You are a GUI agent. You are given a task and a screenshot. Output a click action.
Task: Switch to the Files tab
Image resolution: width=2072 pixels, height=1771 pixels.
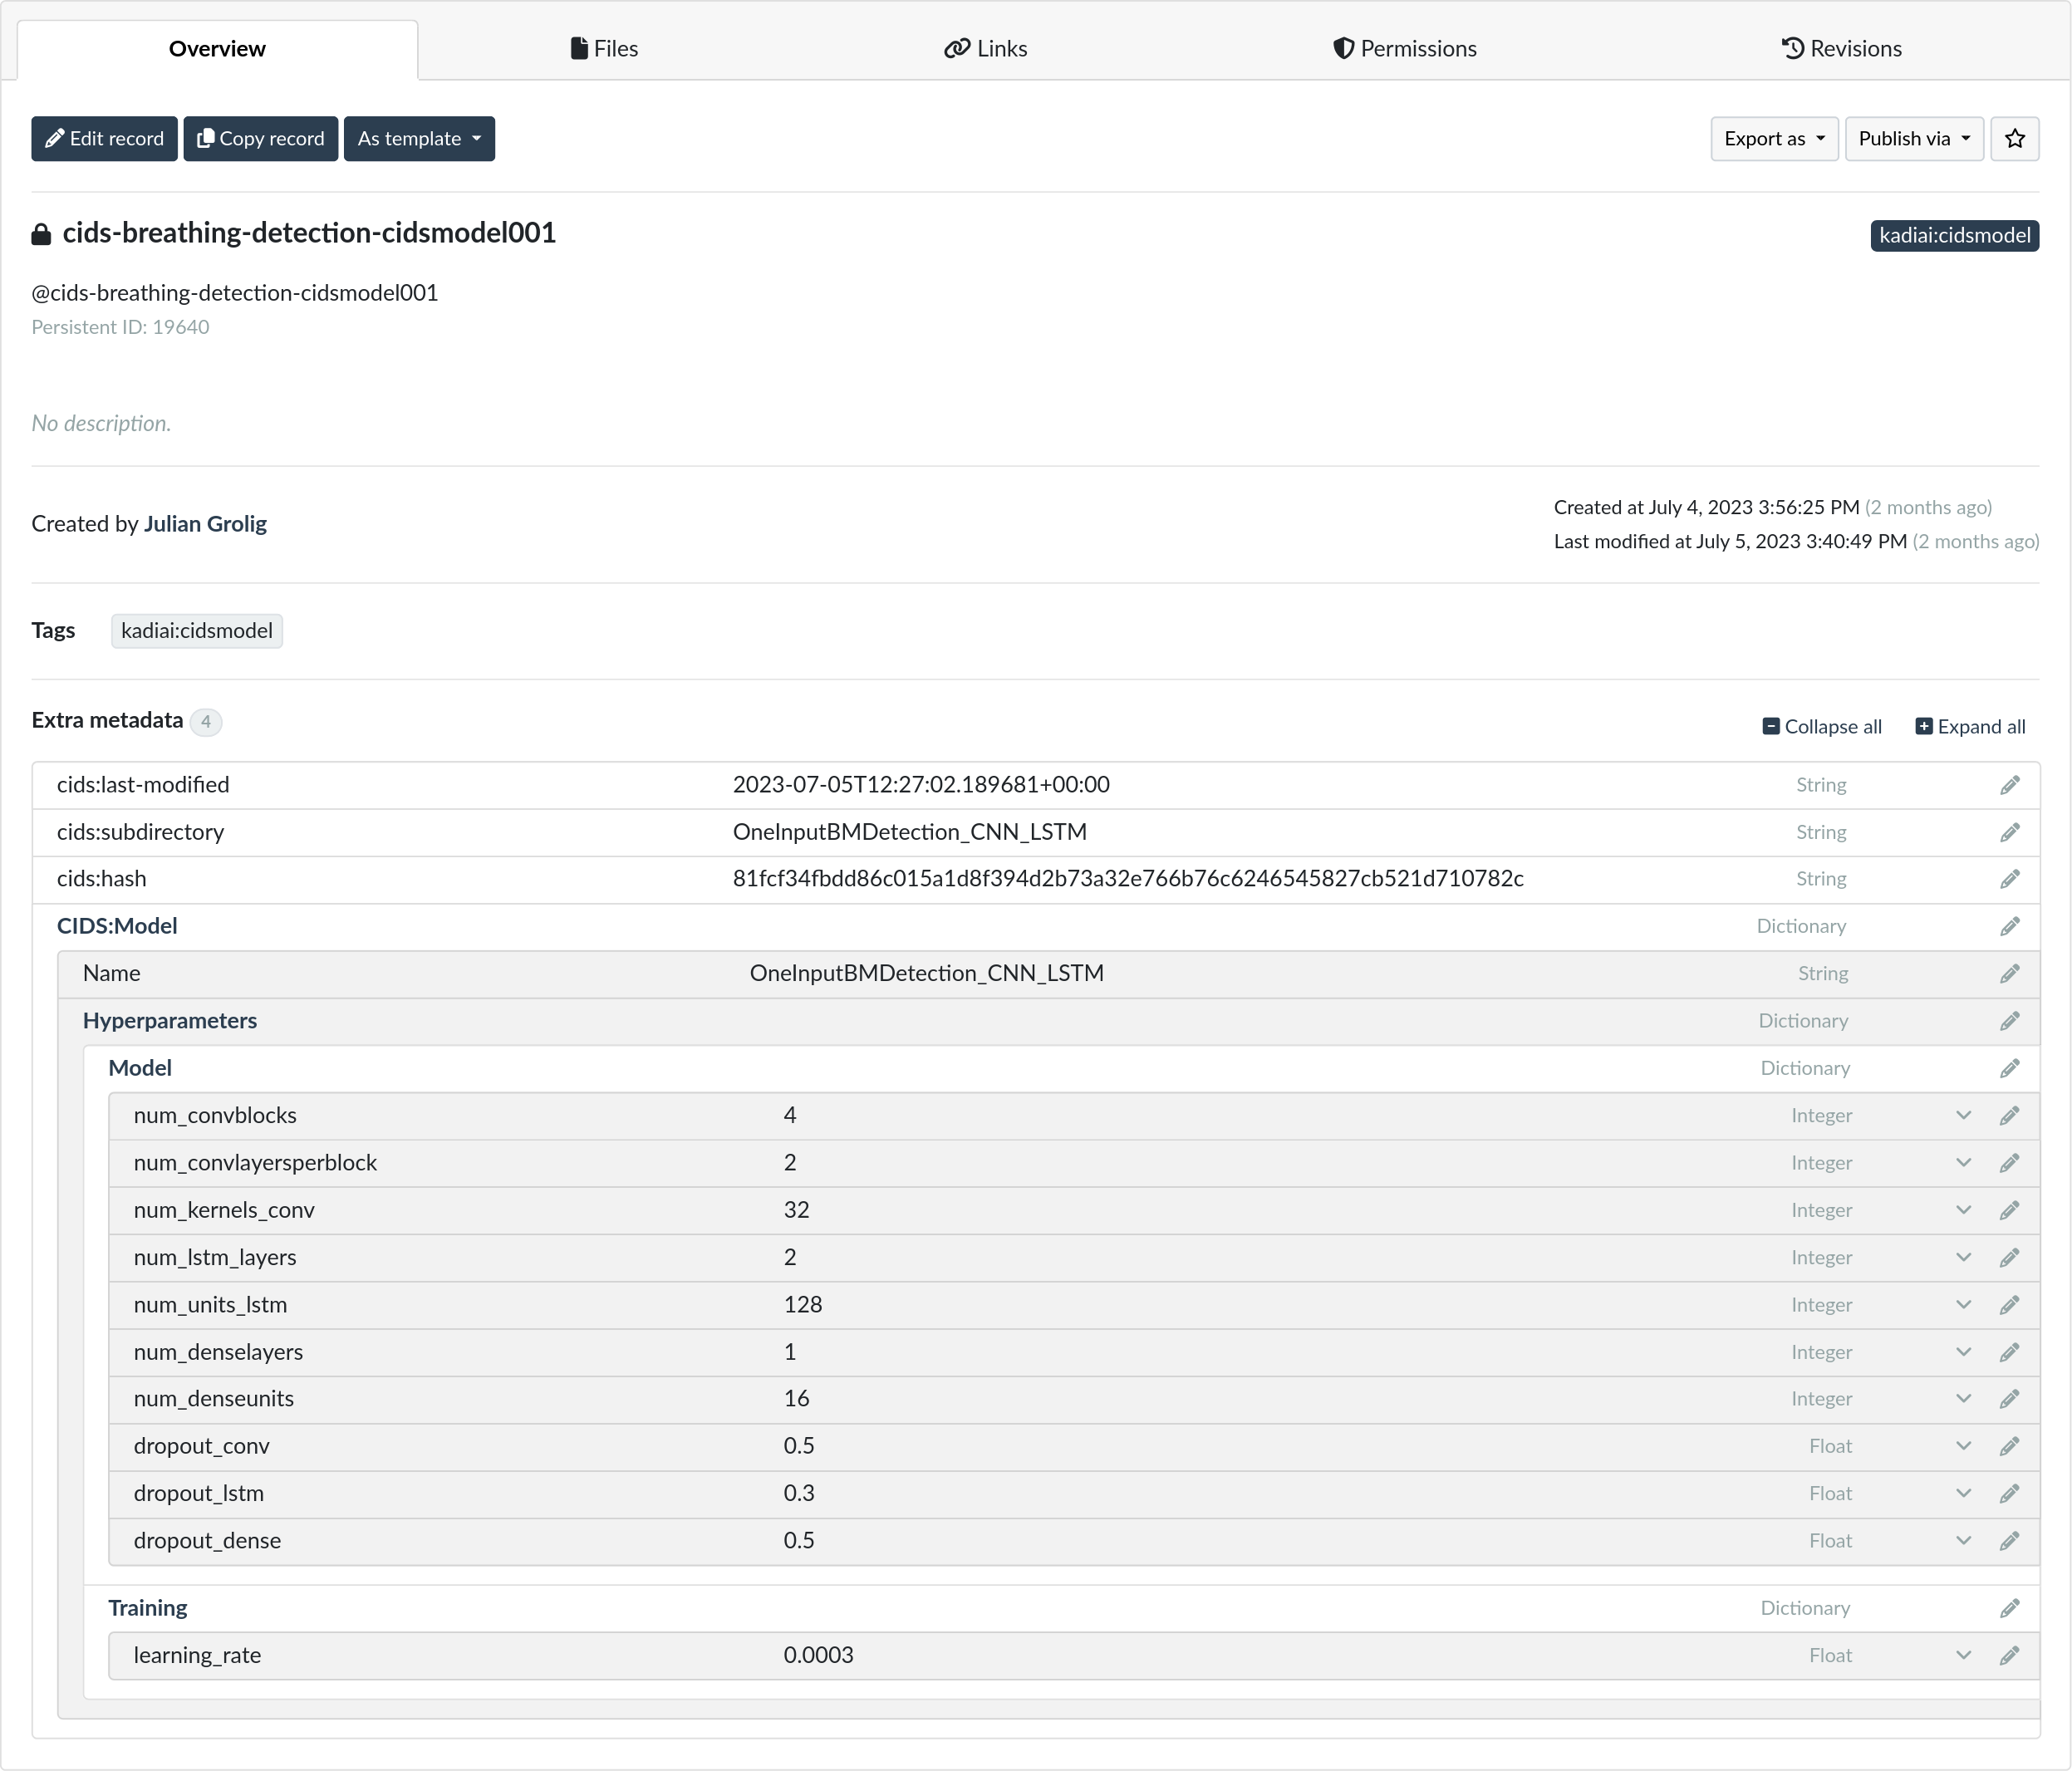(x=604, y=49)
